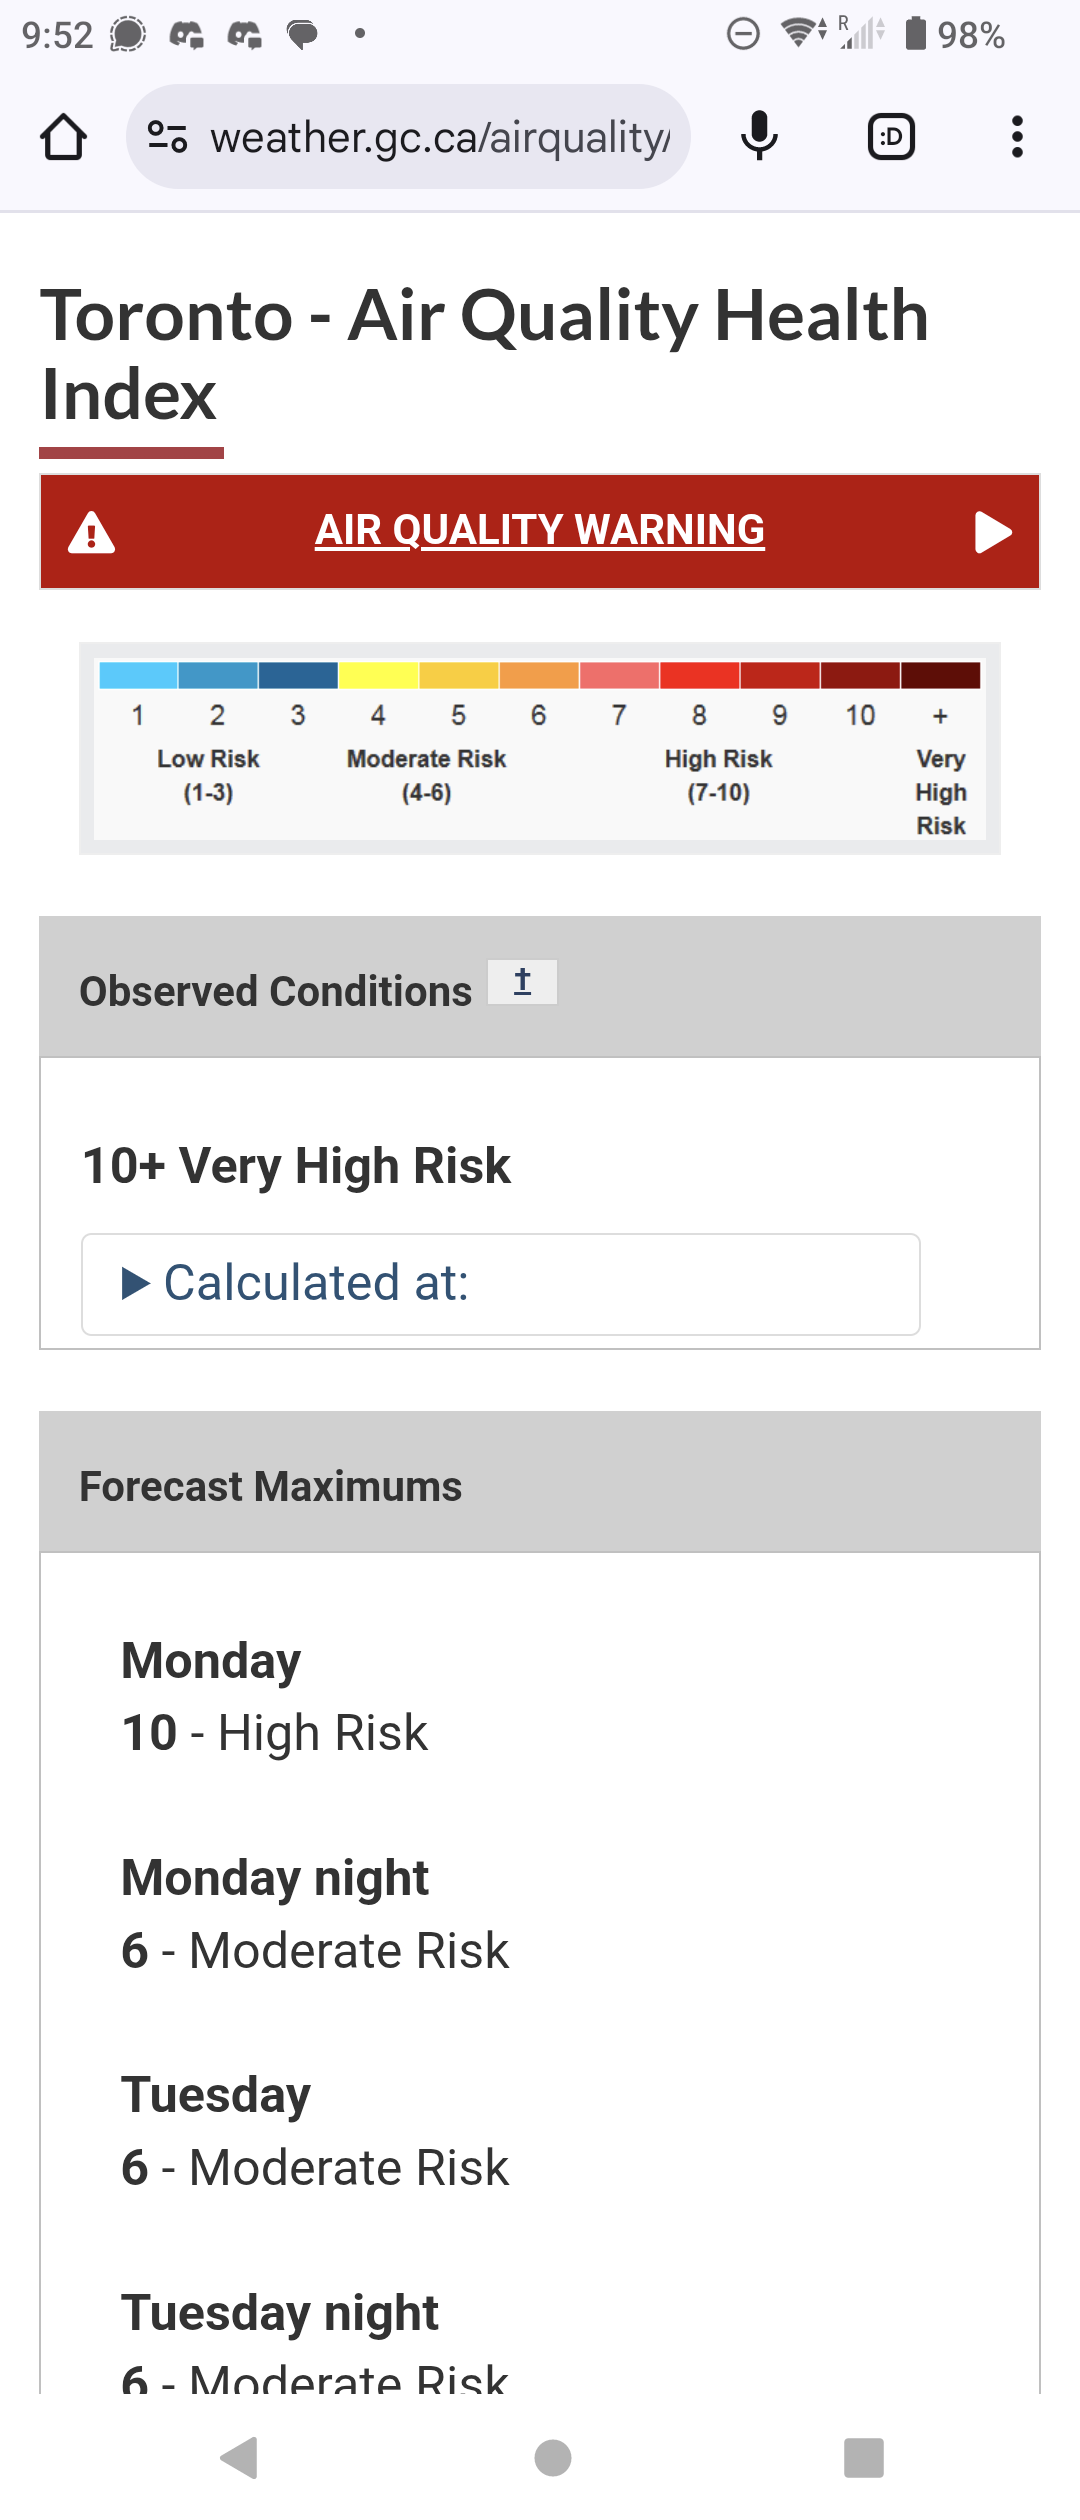
Task: Open the three-dot browser menu
Action: tap(1017, 137)
